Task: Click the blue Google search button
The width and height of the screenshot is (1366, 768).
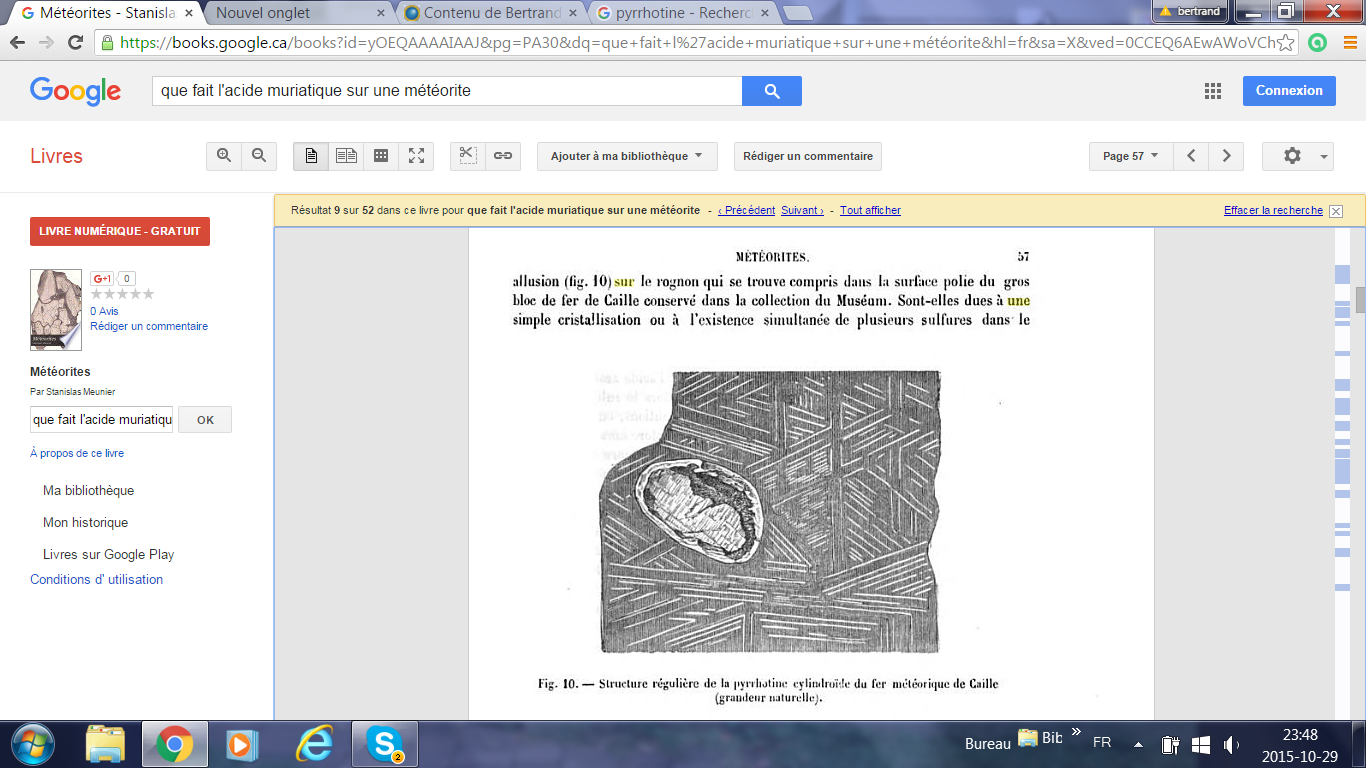Action: pos(771,91)
